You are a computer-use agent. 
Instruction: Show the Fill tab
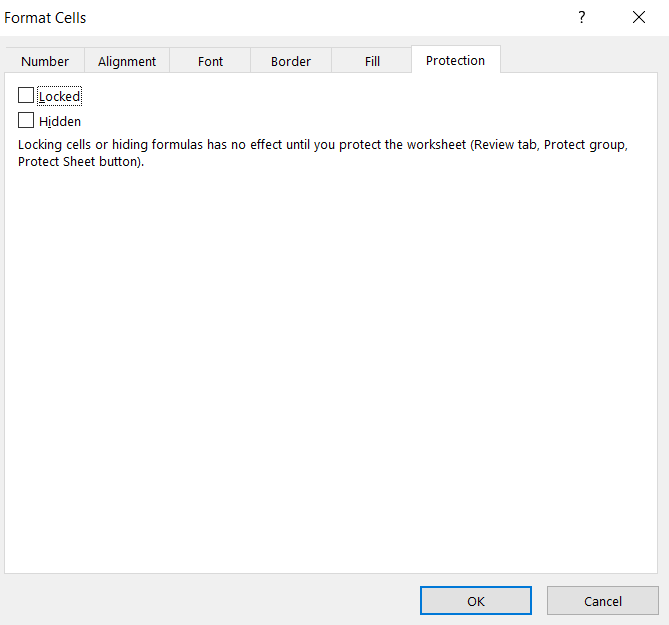pos(372,61)
